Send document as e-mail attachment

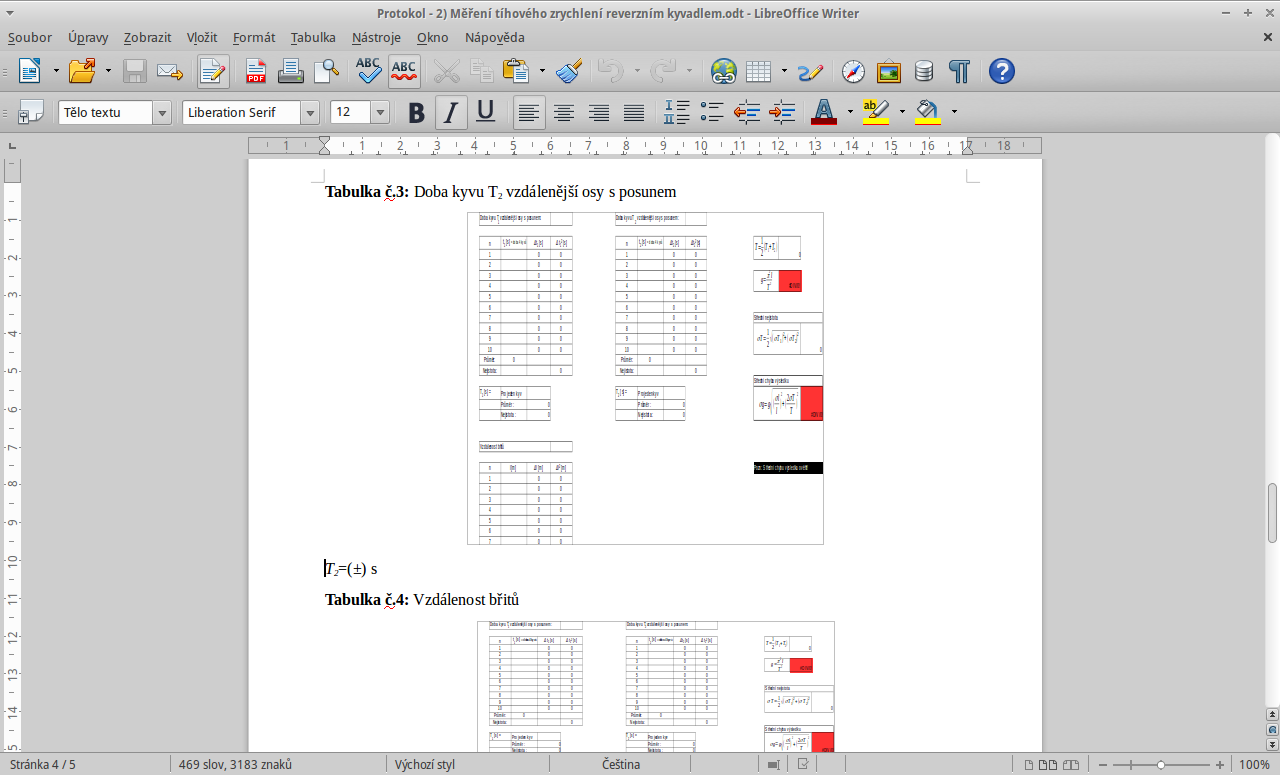[x=170, y=71]
